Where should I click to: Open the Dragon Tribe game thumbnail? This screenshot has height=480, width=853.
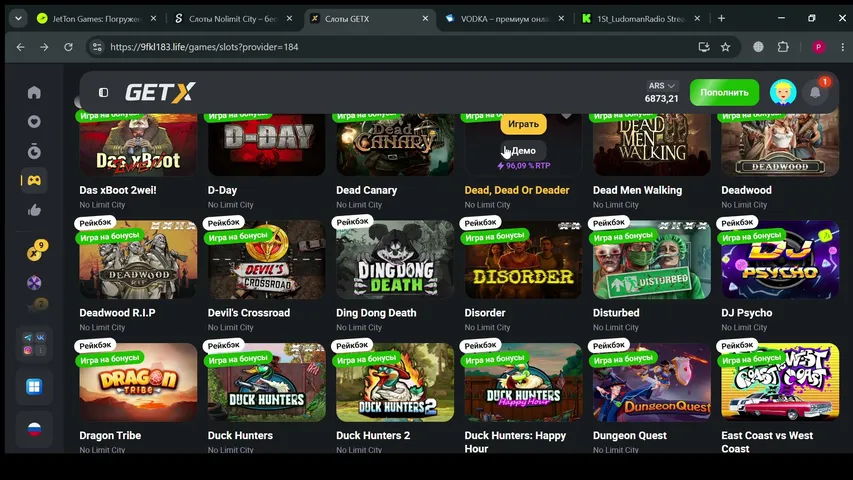pos(138,382)
